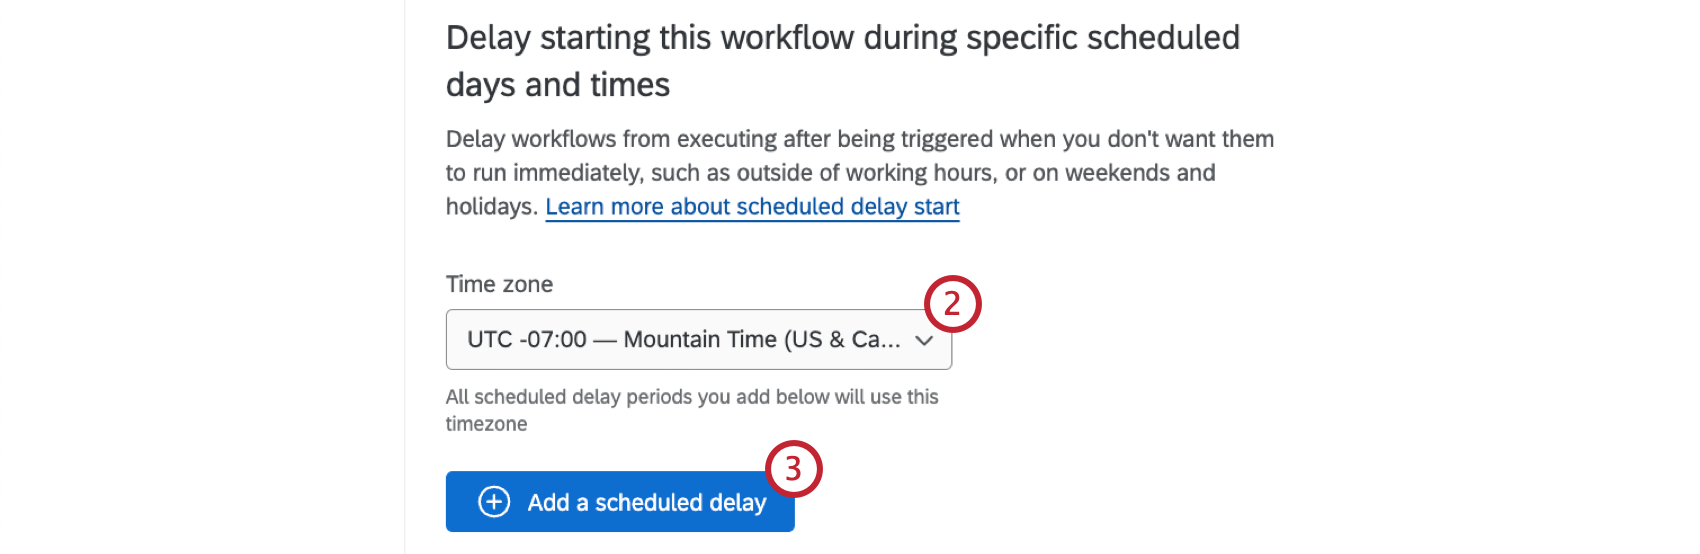Image resolution: width=1700 pixels, height=554 pixels.
Task: Click the description line starting "Delay workflows from executing"
Action: [x=859, y=139]
